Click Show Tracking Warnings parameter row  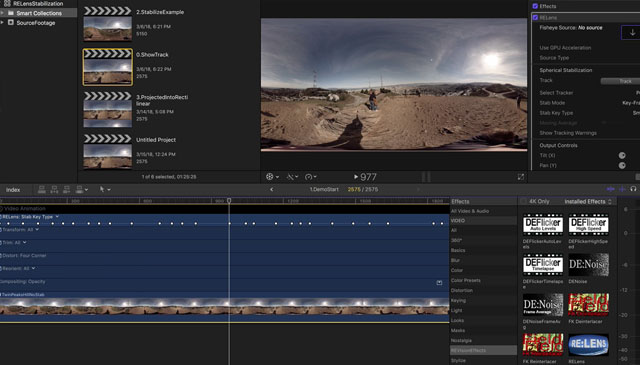(568, 133)
